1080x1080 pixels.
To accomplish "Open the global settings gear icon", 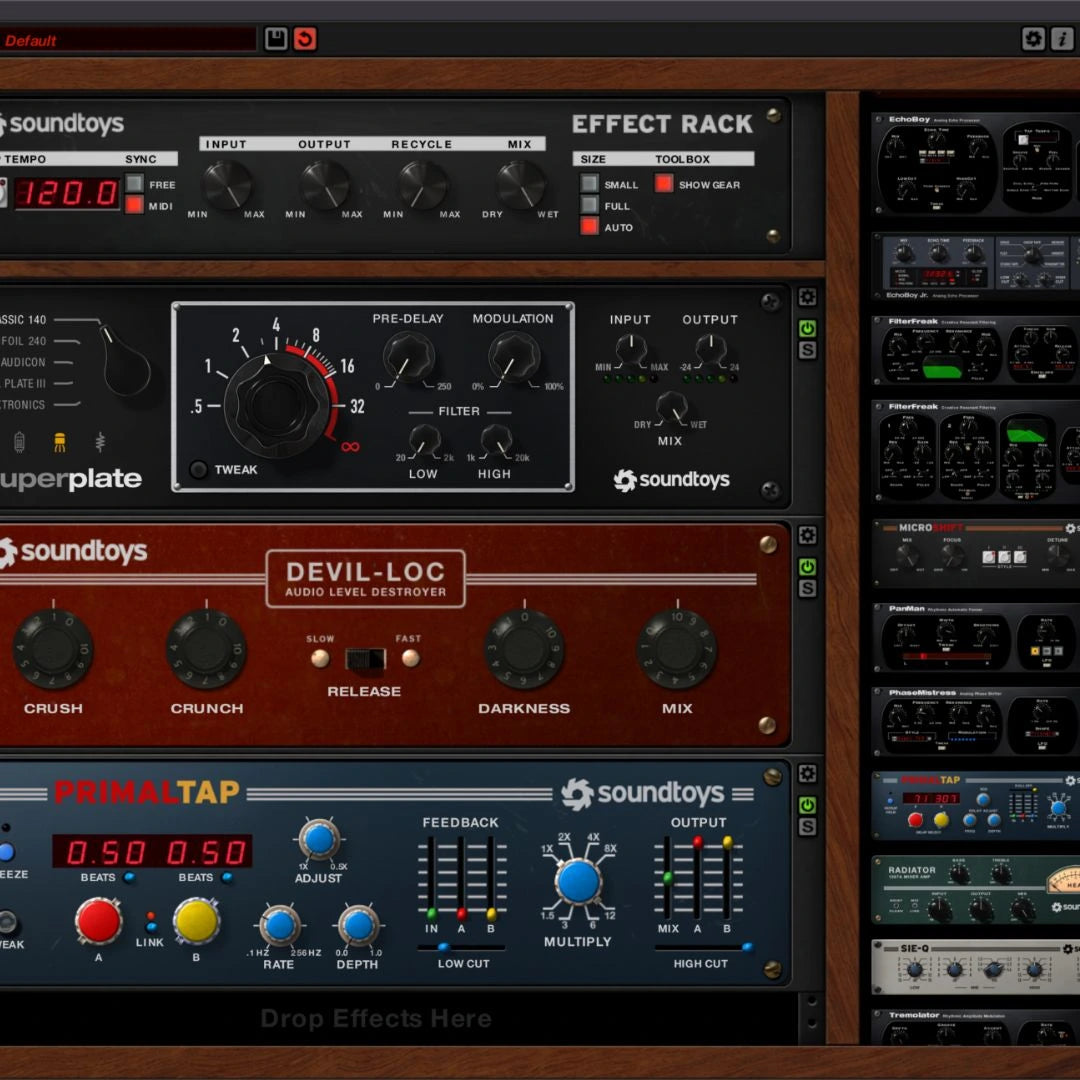I will [x=1033, y=39].
